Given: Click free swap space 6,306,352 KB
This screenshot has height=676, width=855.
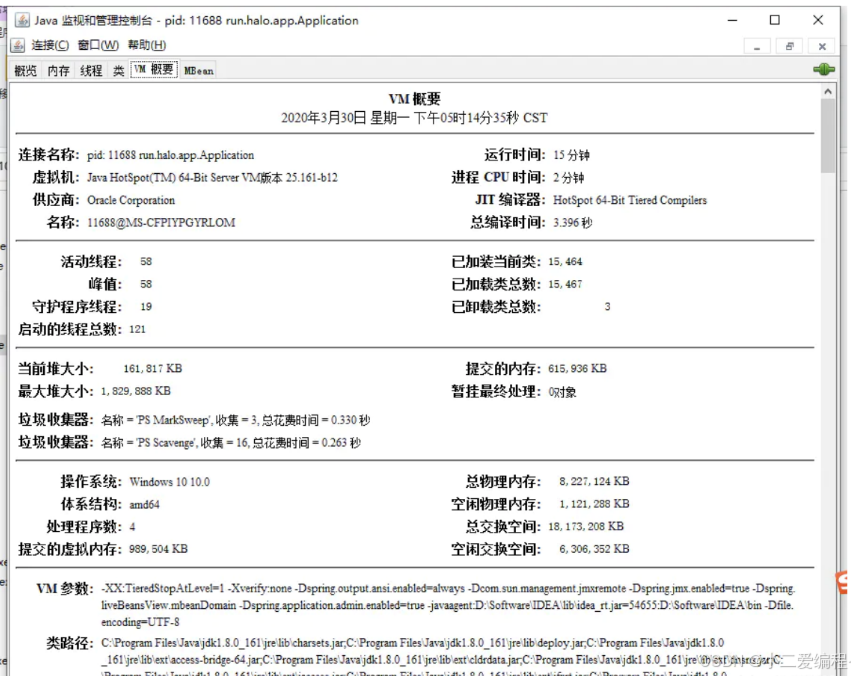Looking at the screenshot, I should click(594, 549).
